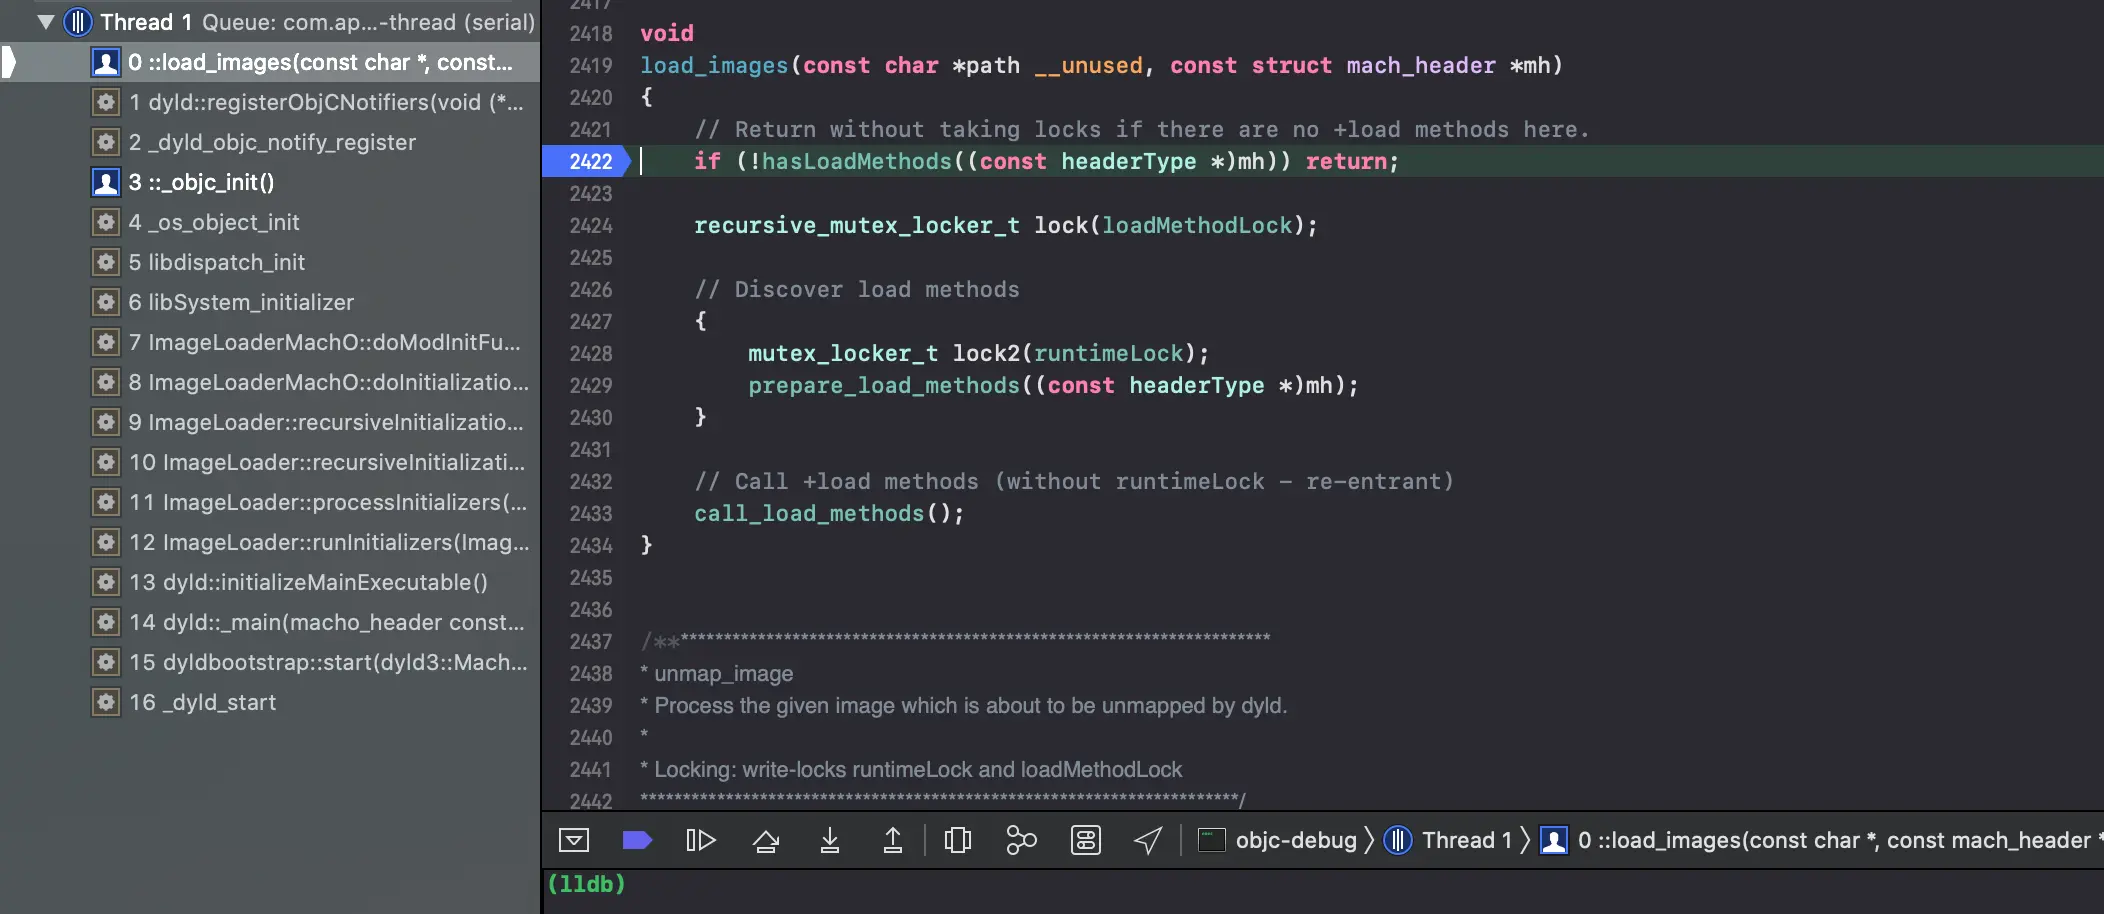Step over the current line
Screen dimensions: 2104x914
tap(766, 840)
